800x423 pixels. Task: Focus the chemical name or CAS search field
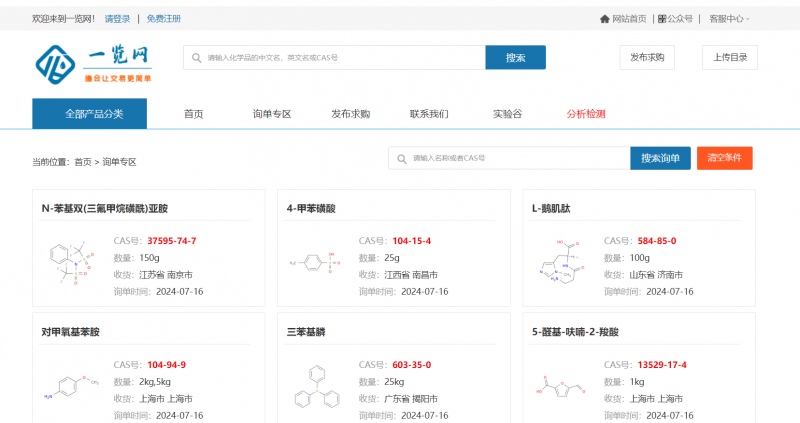pos(334,58)
